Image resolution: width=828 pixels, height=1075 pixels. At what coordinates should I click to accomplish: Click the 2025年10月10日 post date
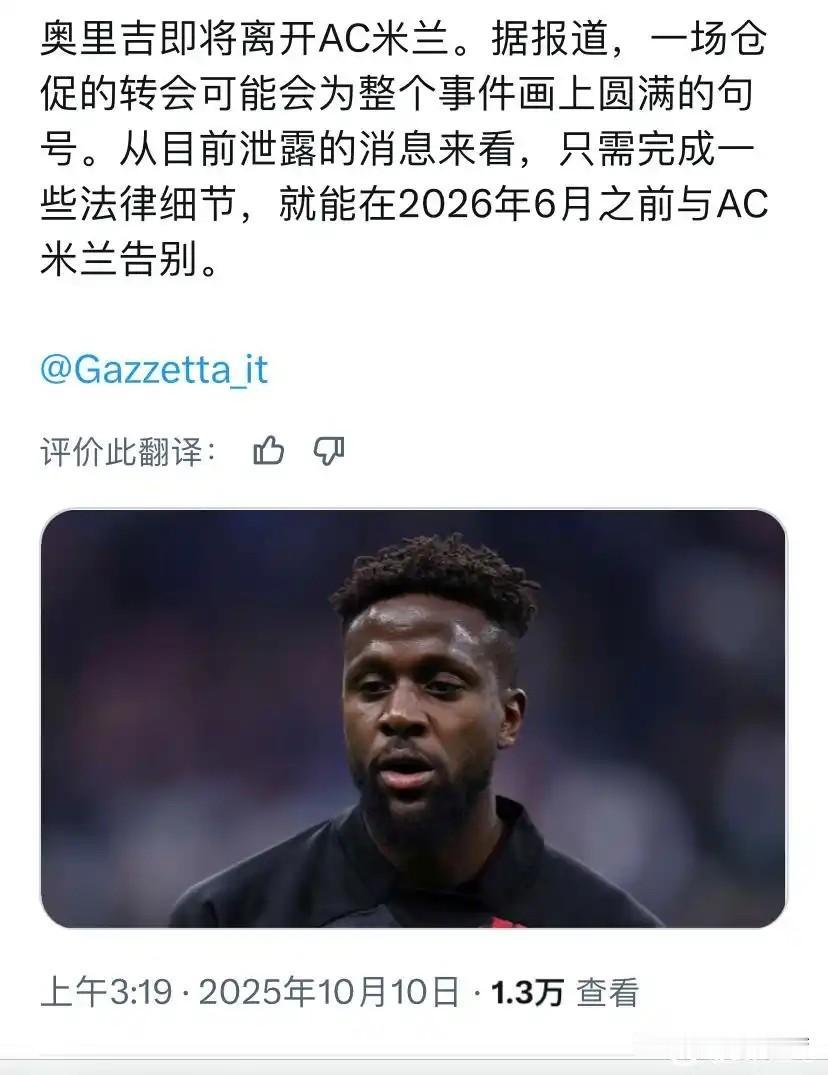tap(329, 992)
